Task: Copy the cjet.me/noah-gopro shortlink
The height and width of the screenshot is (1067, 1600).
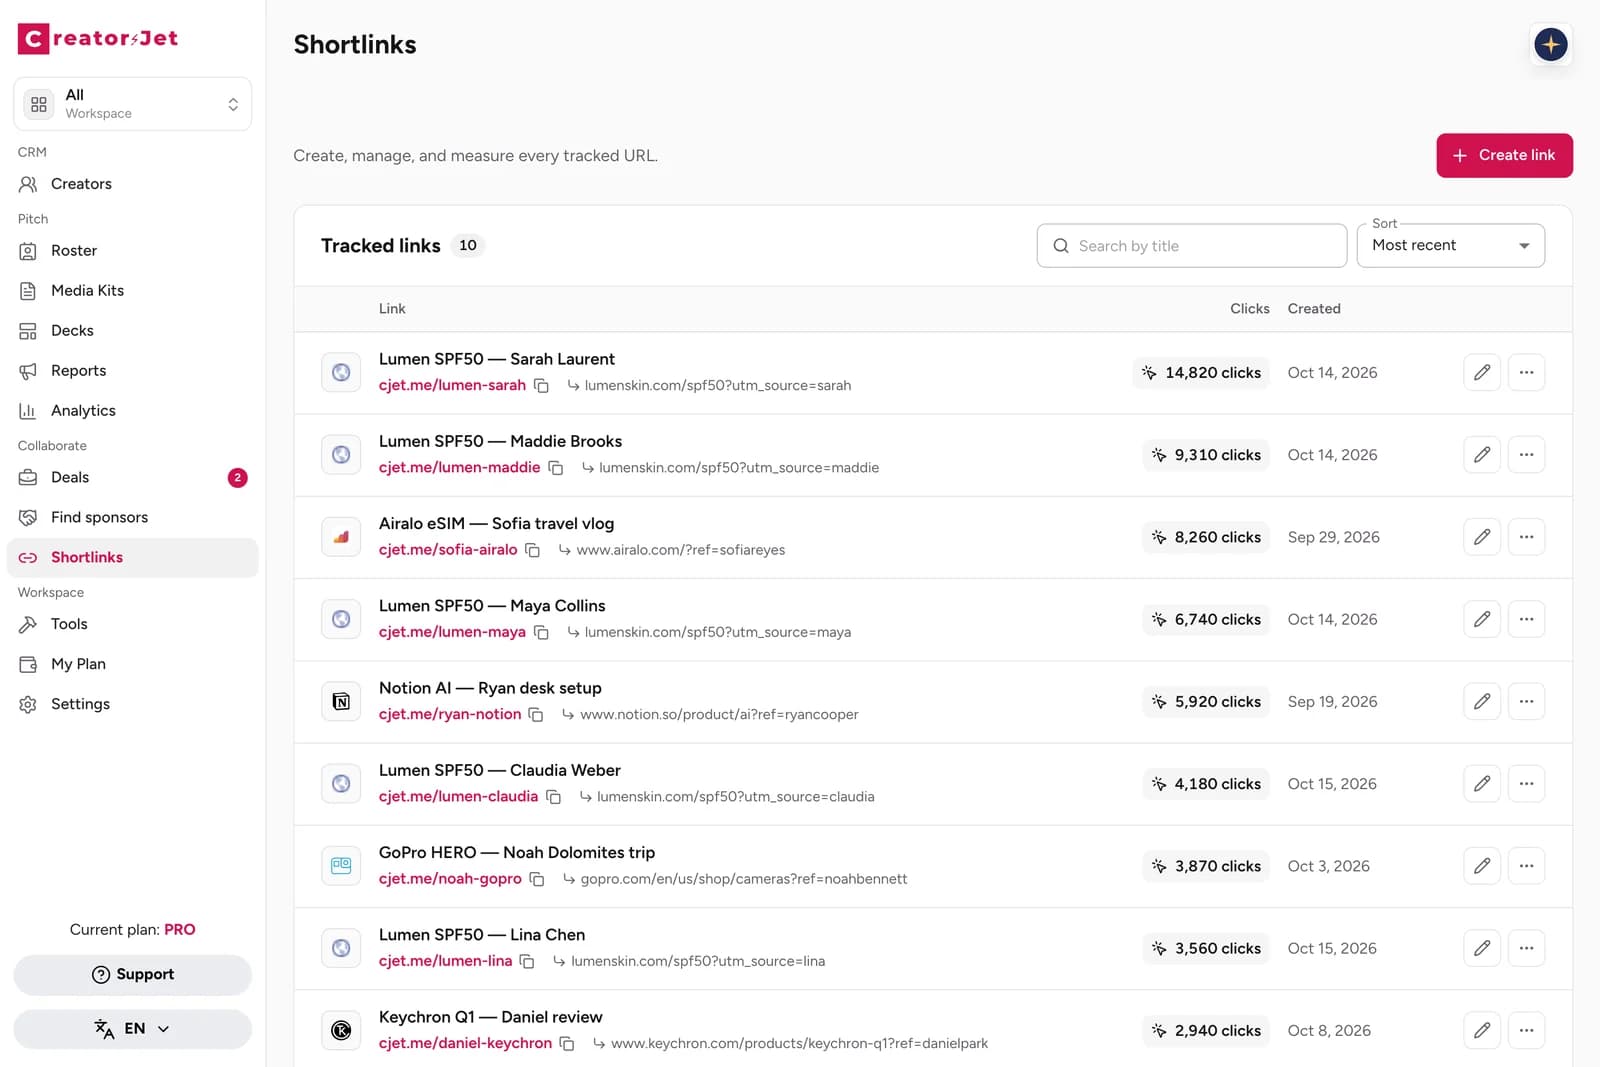Action: 537,879
